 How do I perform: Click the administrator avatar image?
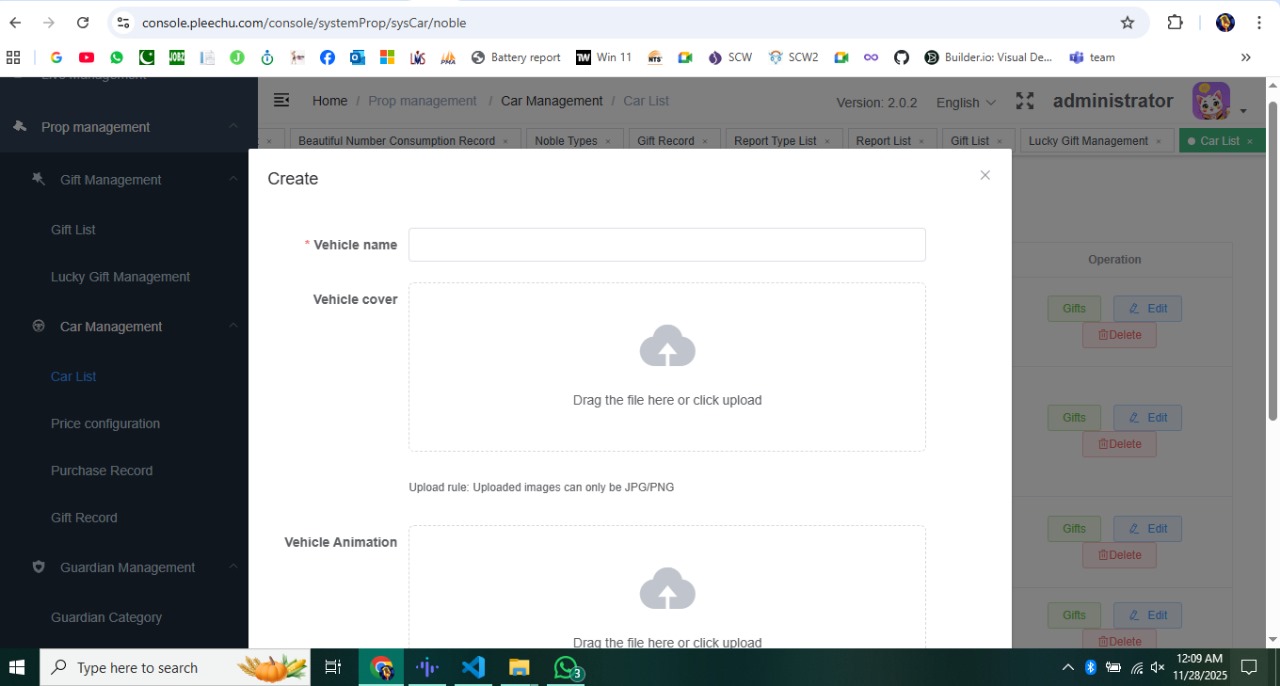pos(1210,101)
